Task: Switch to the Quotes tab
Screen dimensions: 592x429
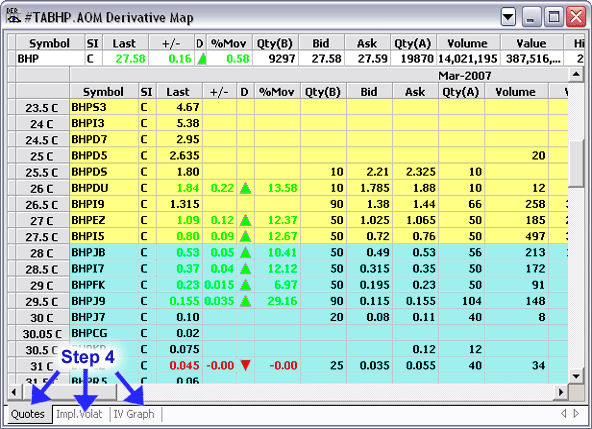Action: (28, 414)
